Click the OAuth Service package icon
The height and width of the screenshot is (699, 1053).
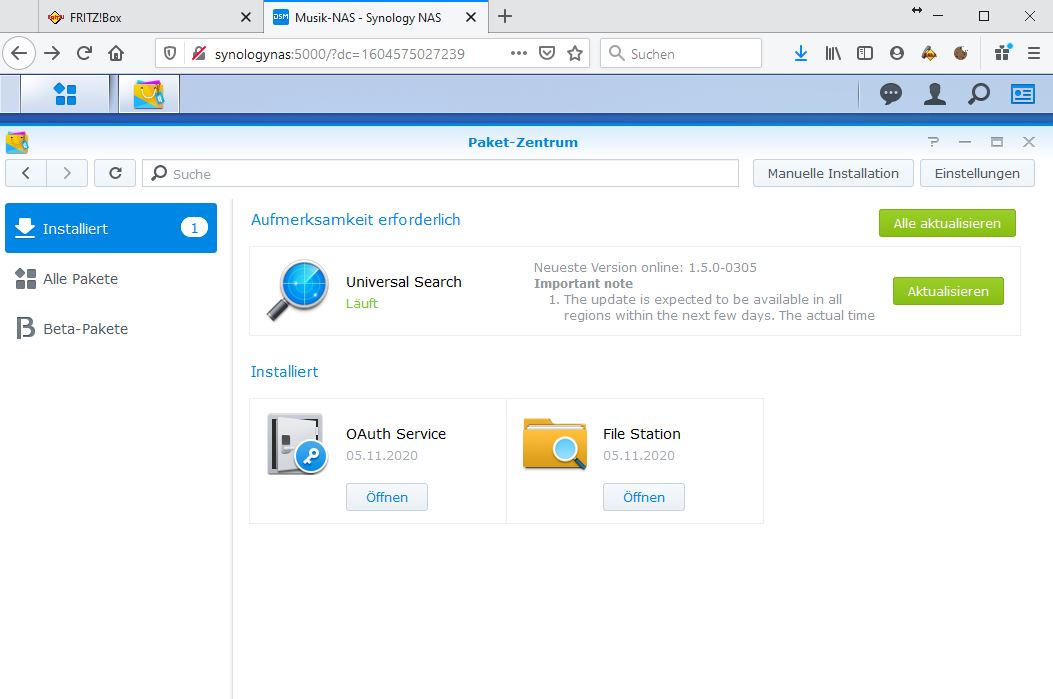click(x=297, y=444)
